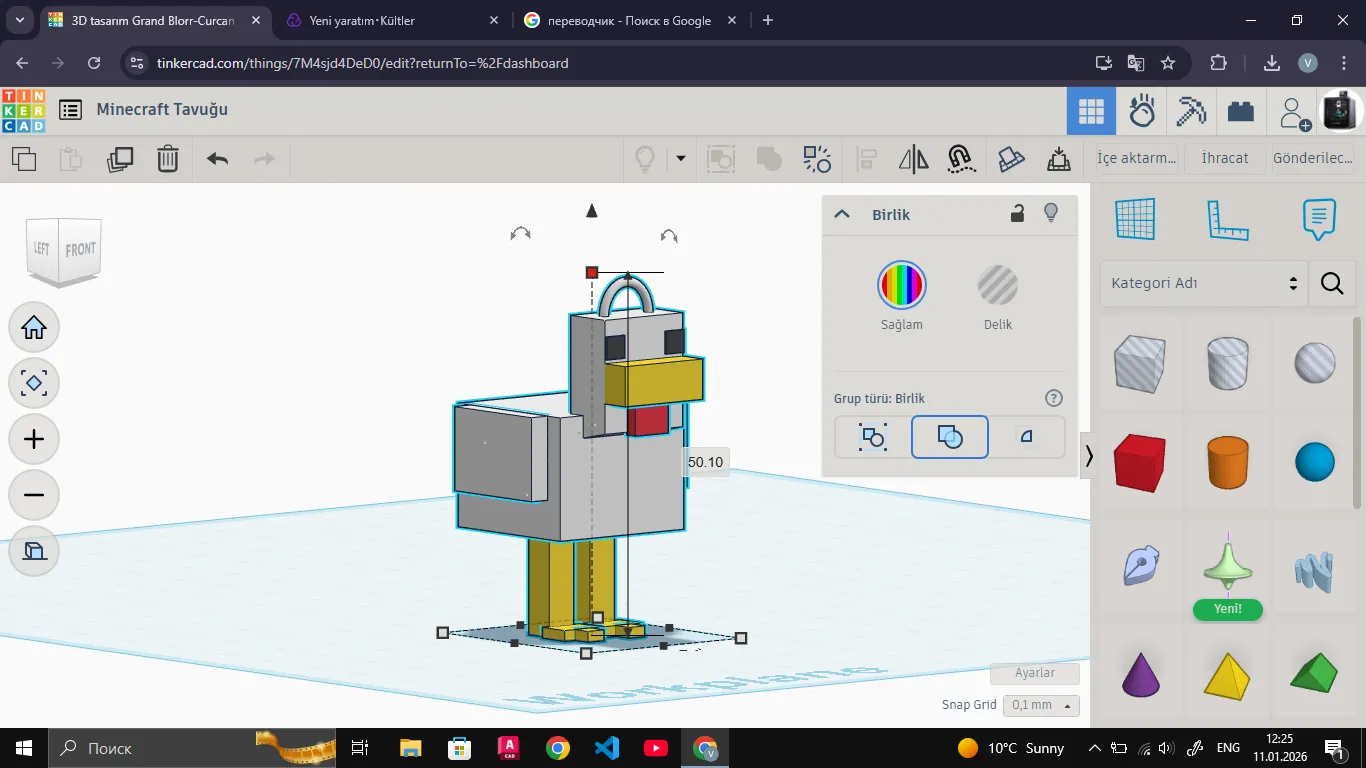Image resolution: width=1366 pixels, height=768 pixels.
Task: Select the Workplane tool in shapes panel
Action: (x=1135, y=219)
